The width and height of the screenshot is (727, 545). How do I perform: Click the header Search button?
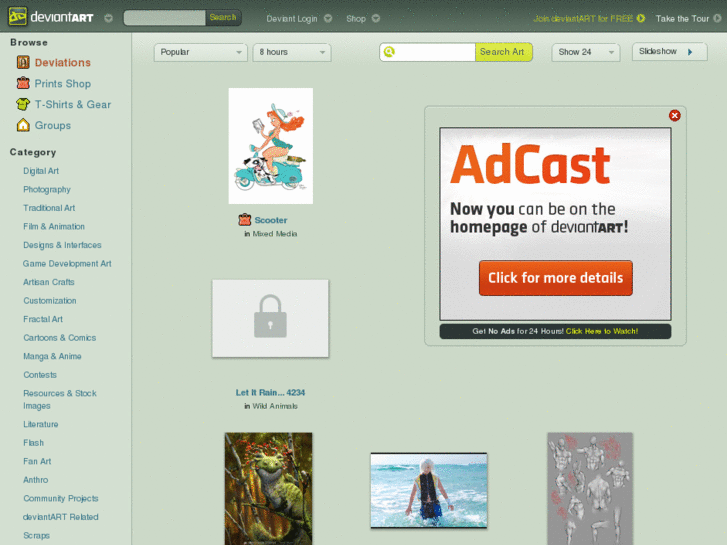[x=223, y=18]
